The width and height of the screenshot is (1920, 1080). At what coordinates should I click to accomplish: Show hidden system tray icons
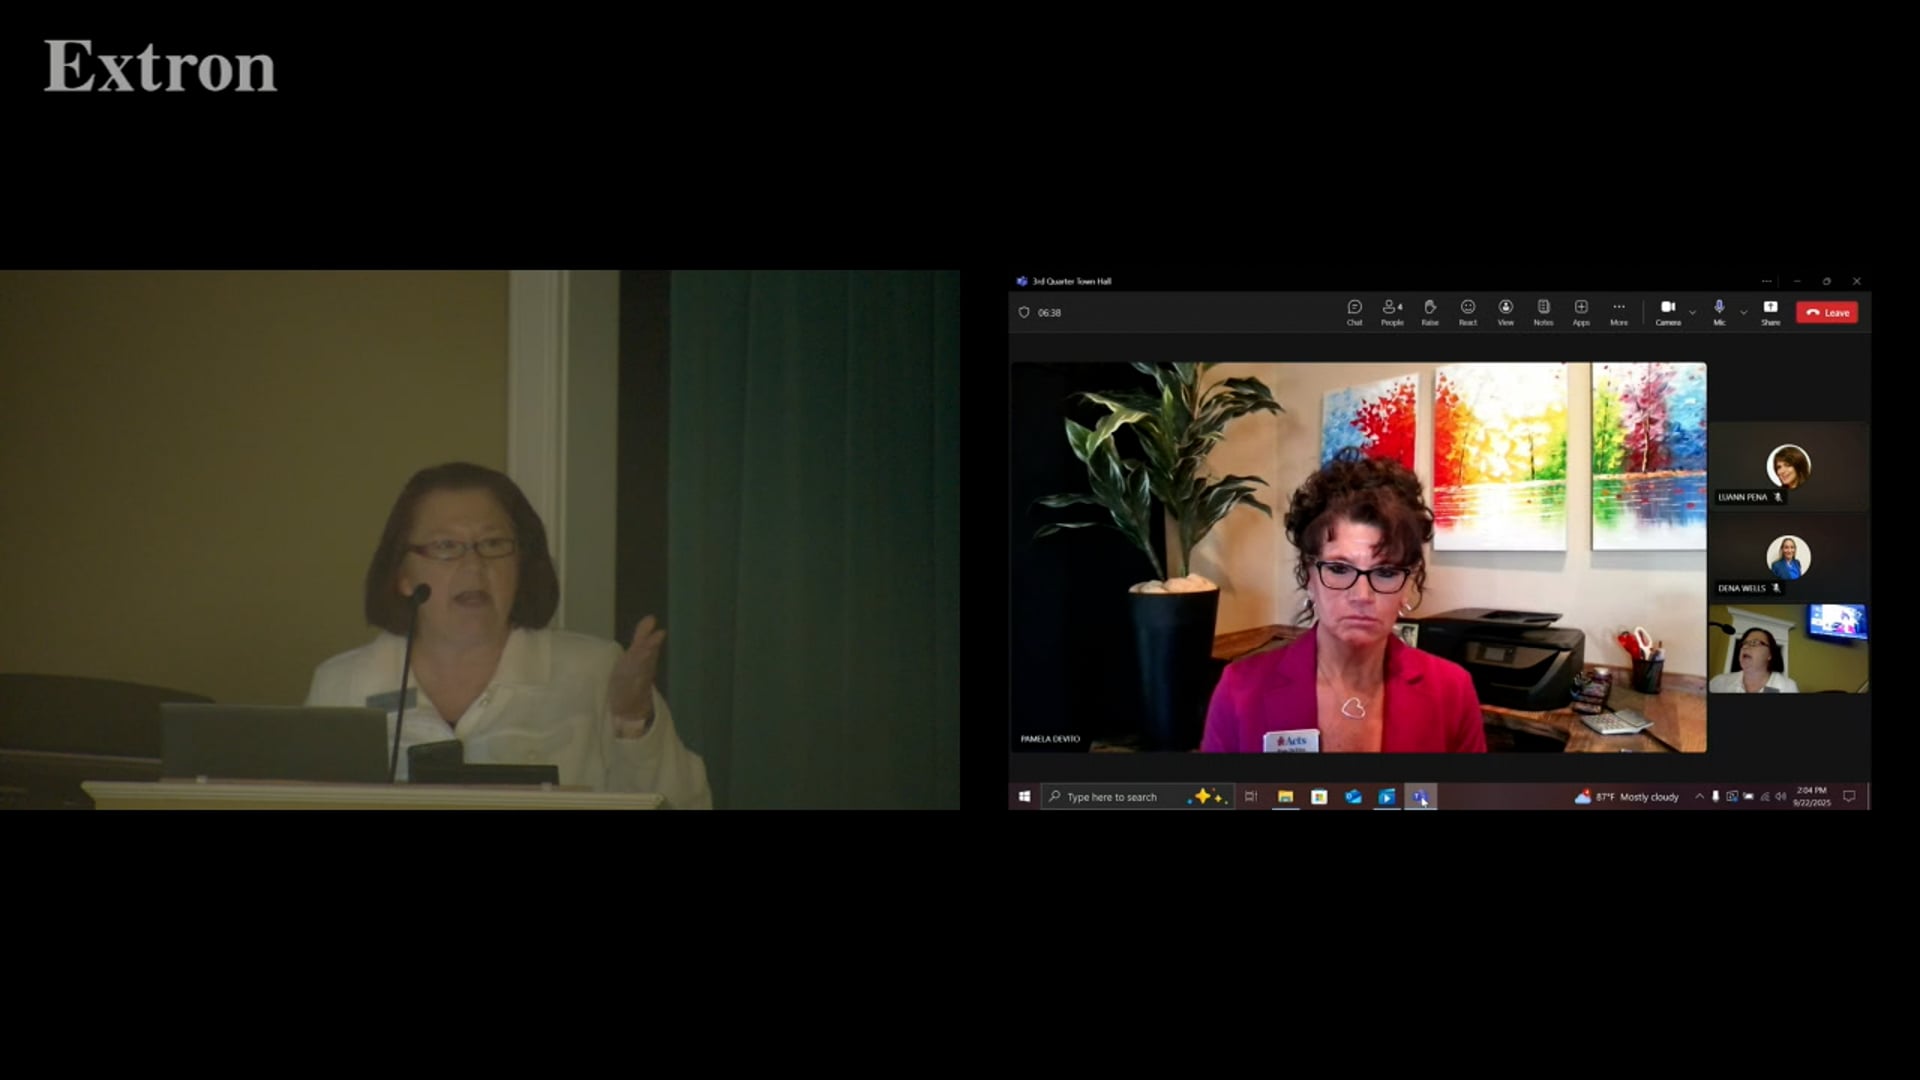pyautogui.click(x=1699, y=797)
